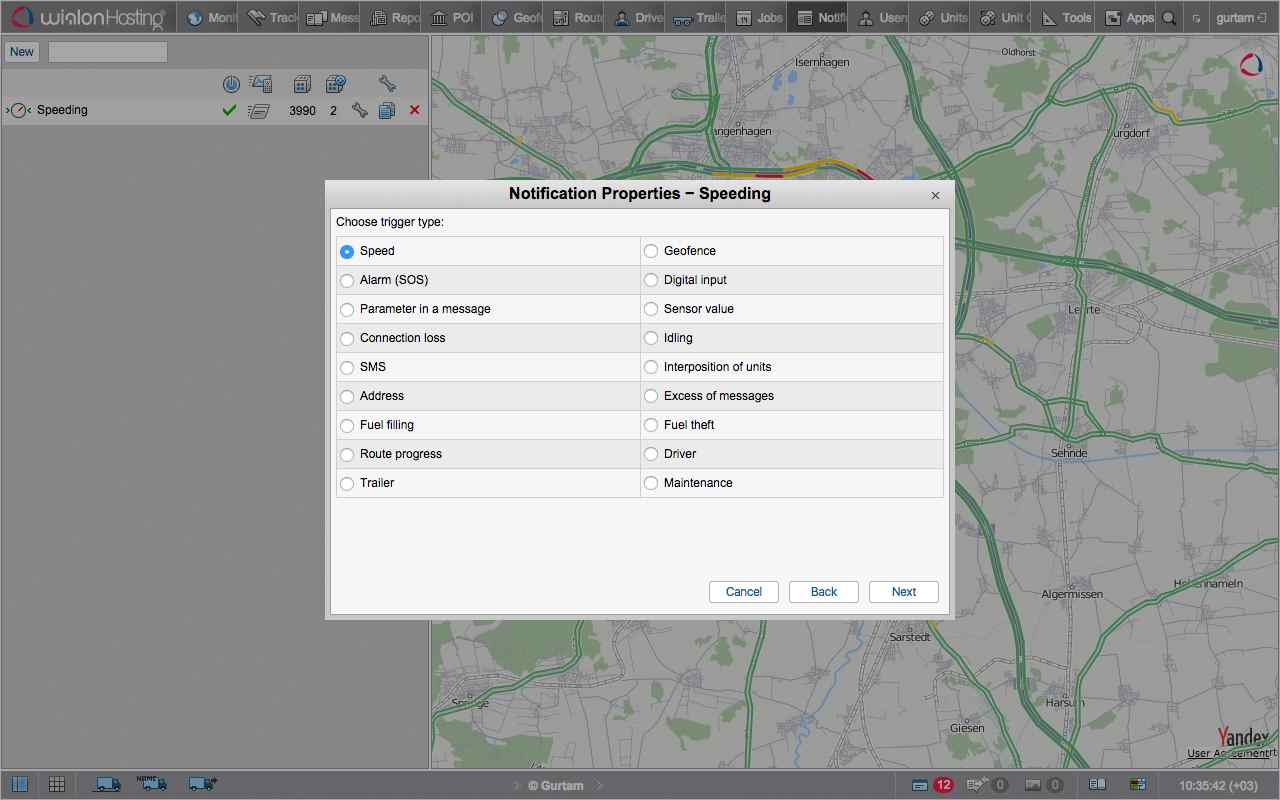Open the Jobs tab
This screenshot has width=1280, height=800.
[758, 18]
